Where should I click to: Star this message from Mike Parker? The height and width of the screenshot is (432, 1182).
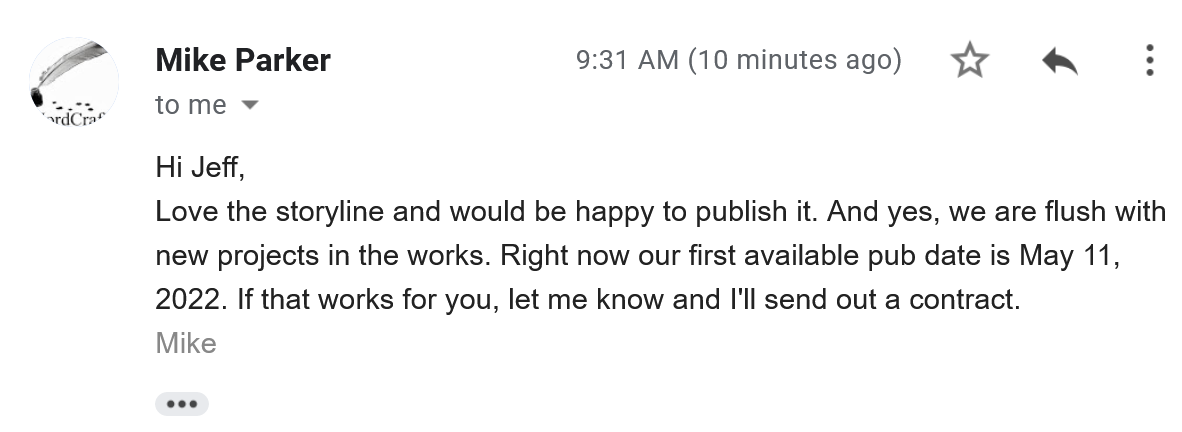(968, 62)
